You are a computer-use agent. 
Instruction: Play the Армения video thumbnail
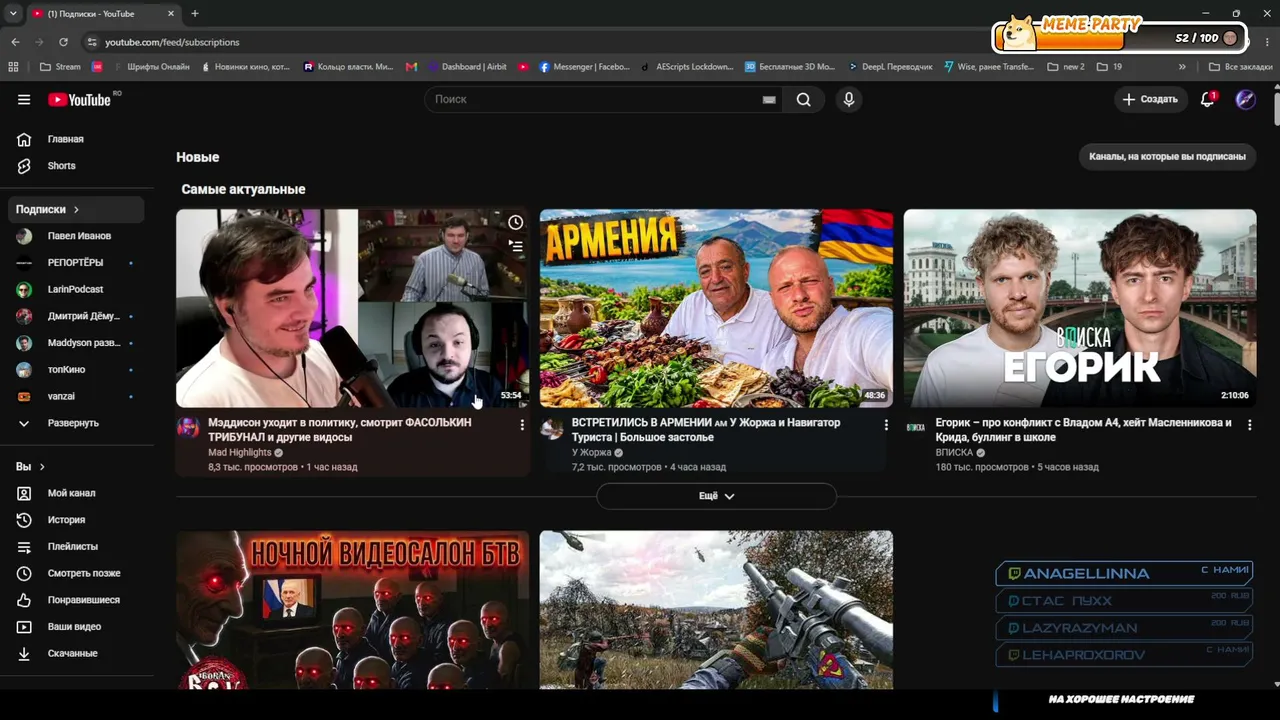(716, 308)
